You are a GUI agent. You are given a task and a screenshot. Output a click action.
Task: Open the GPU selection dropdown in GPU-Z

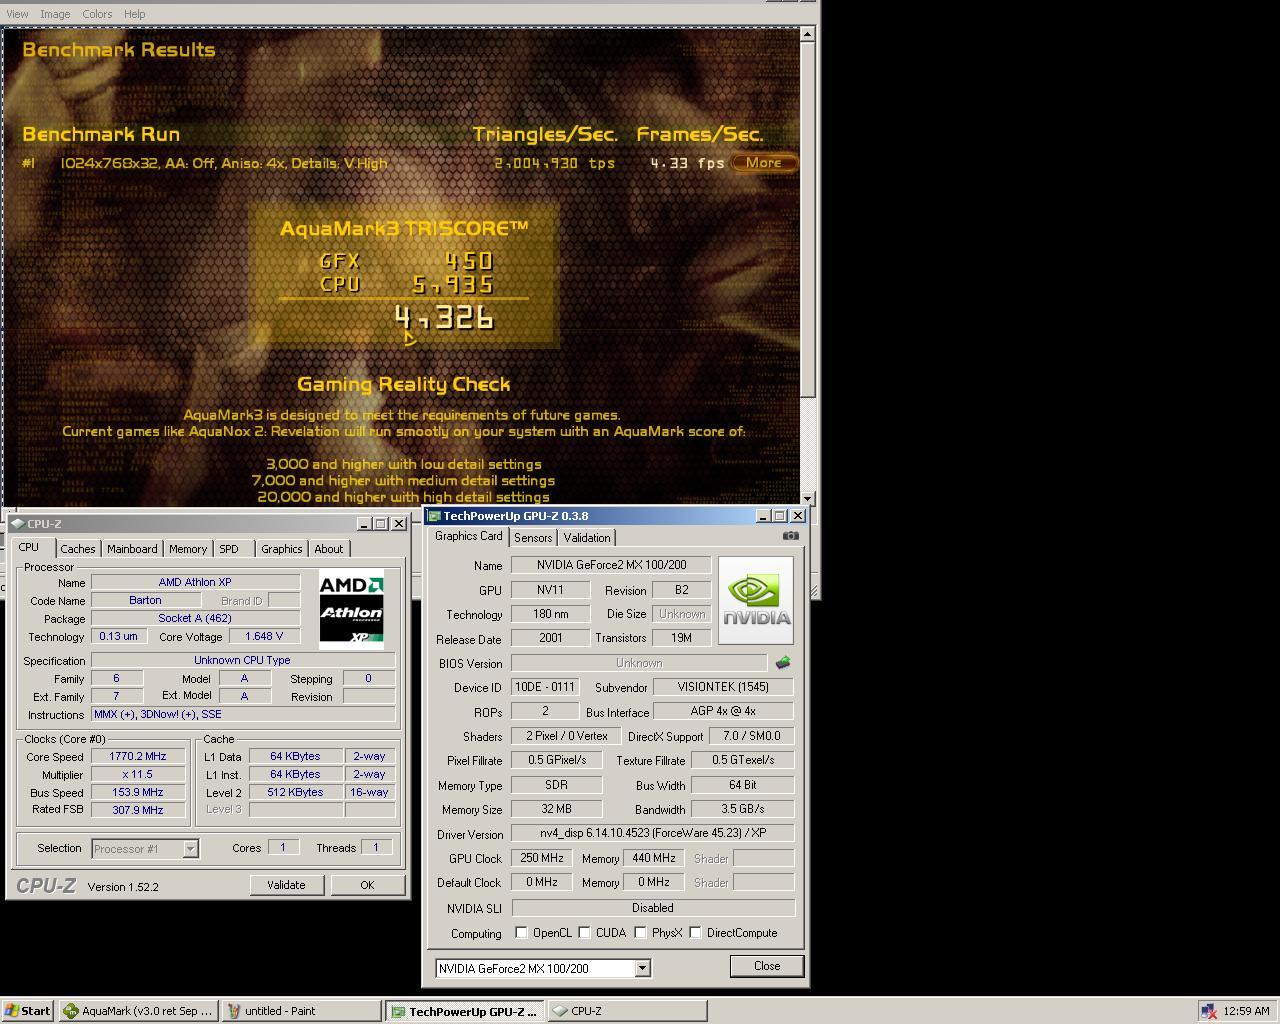point(642,968)
